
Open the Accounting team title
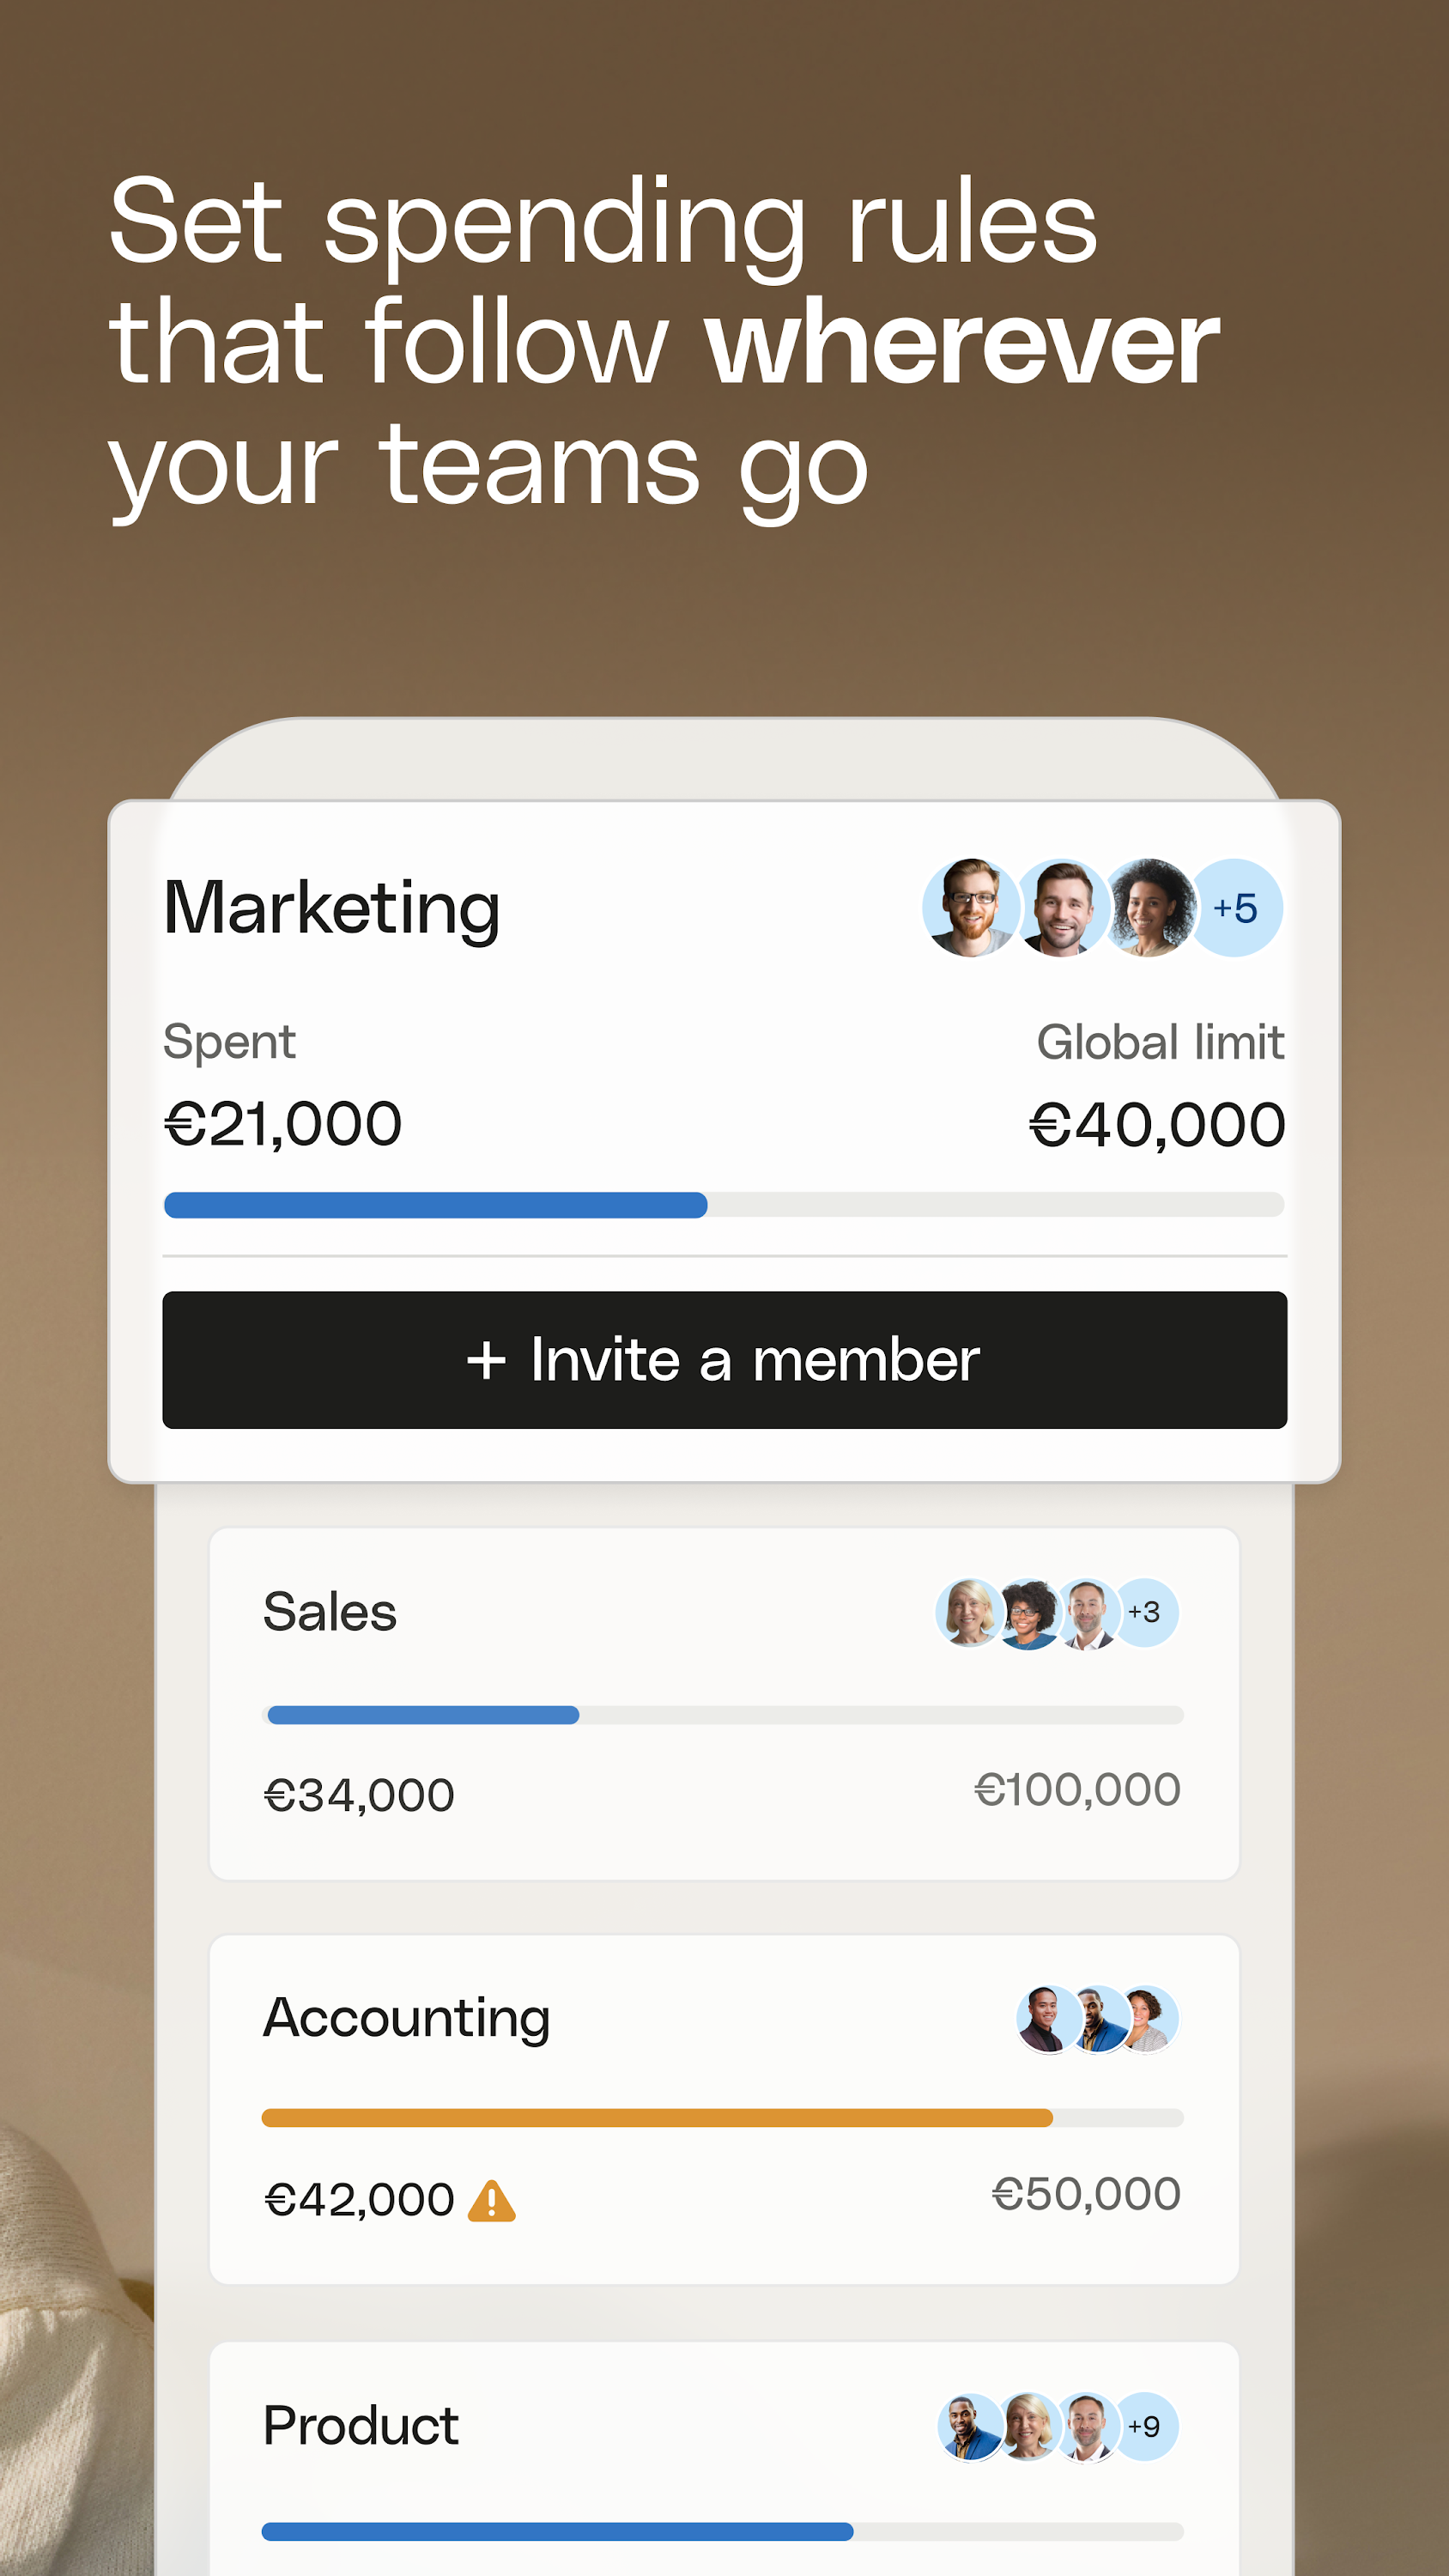point(406,2017)
